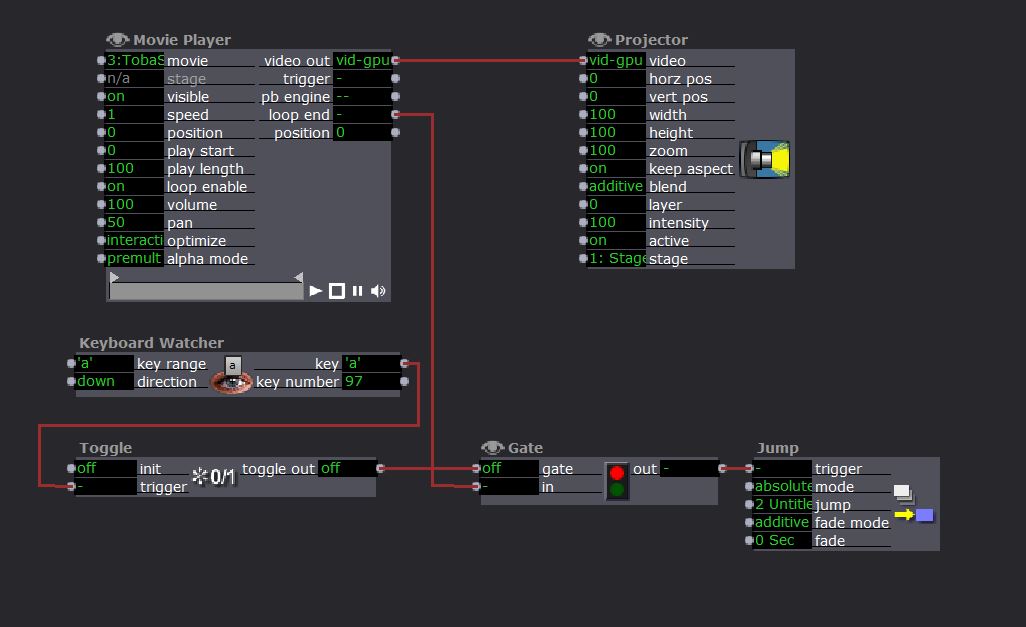Toggle the Projector actor's eye icon
Image resolution: width=1026 pixels, height=627 pixels.
point(600,40)
